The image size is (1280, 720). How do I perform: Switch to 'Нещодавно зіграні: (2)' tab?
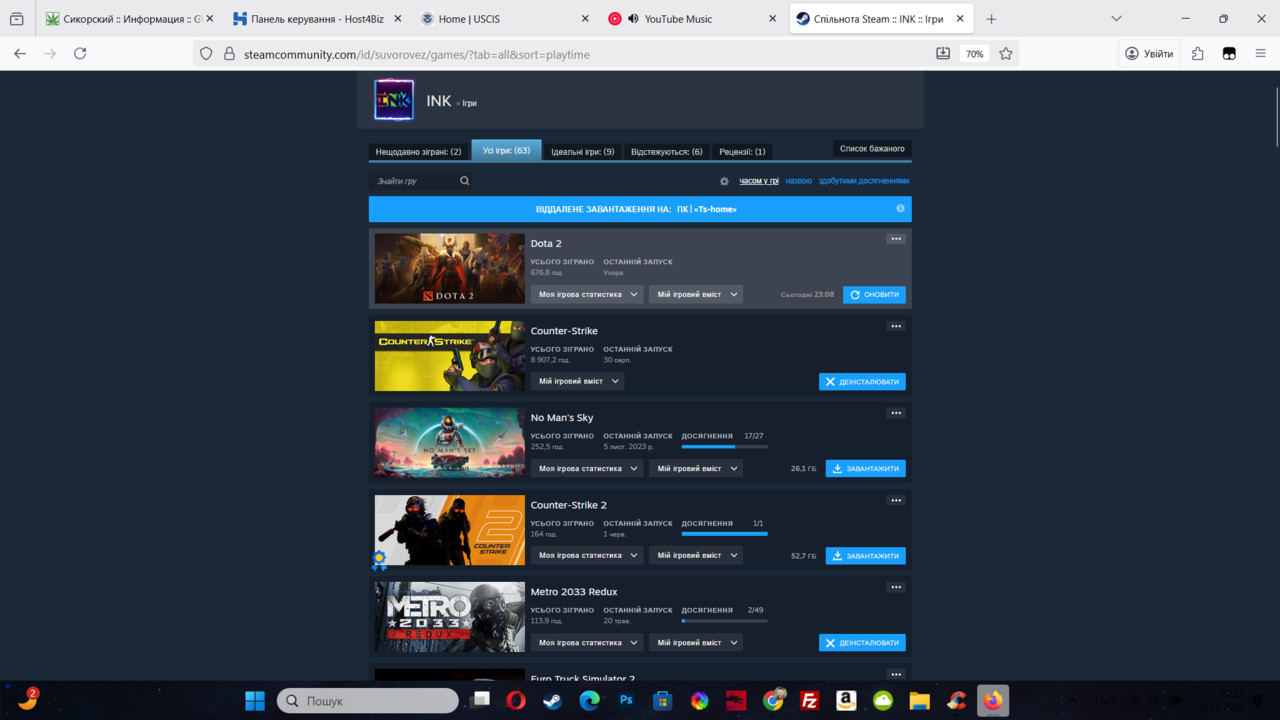(x=419, y=152)
